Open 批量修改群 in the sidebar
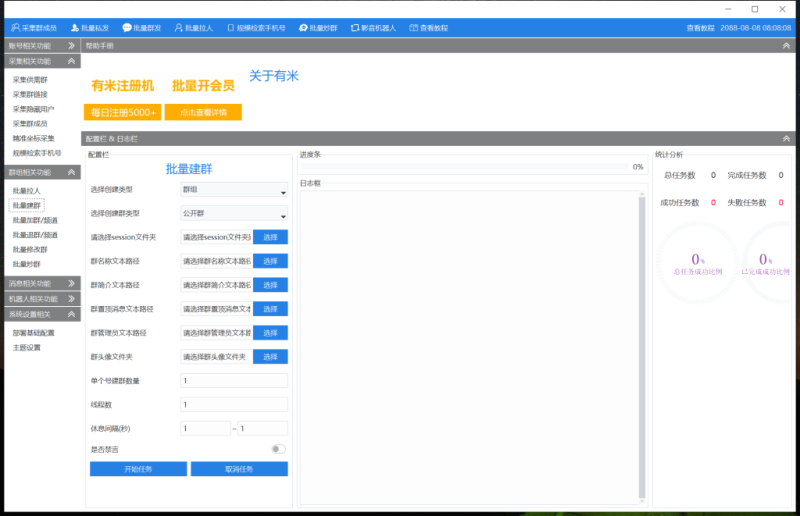Screen dimensions: 800x516 tap(30, 250)
